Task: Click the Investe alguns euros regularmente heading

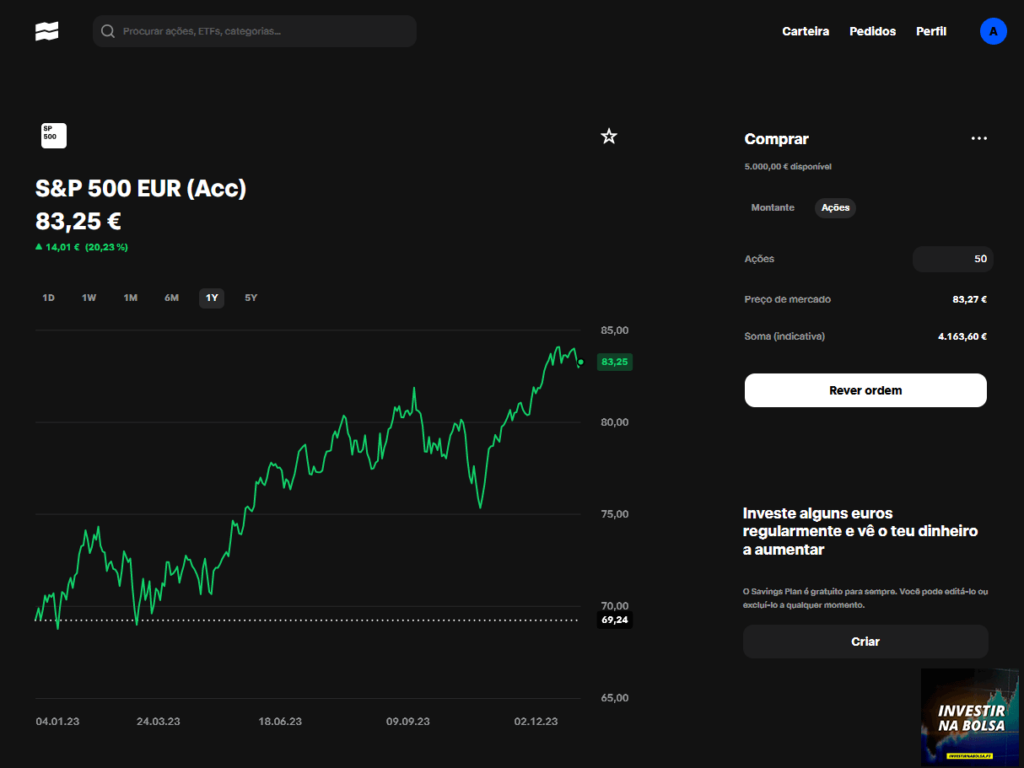Action: 860,531
